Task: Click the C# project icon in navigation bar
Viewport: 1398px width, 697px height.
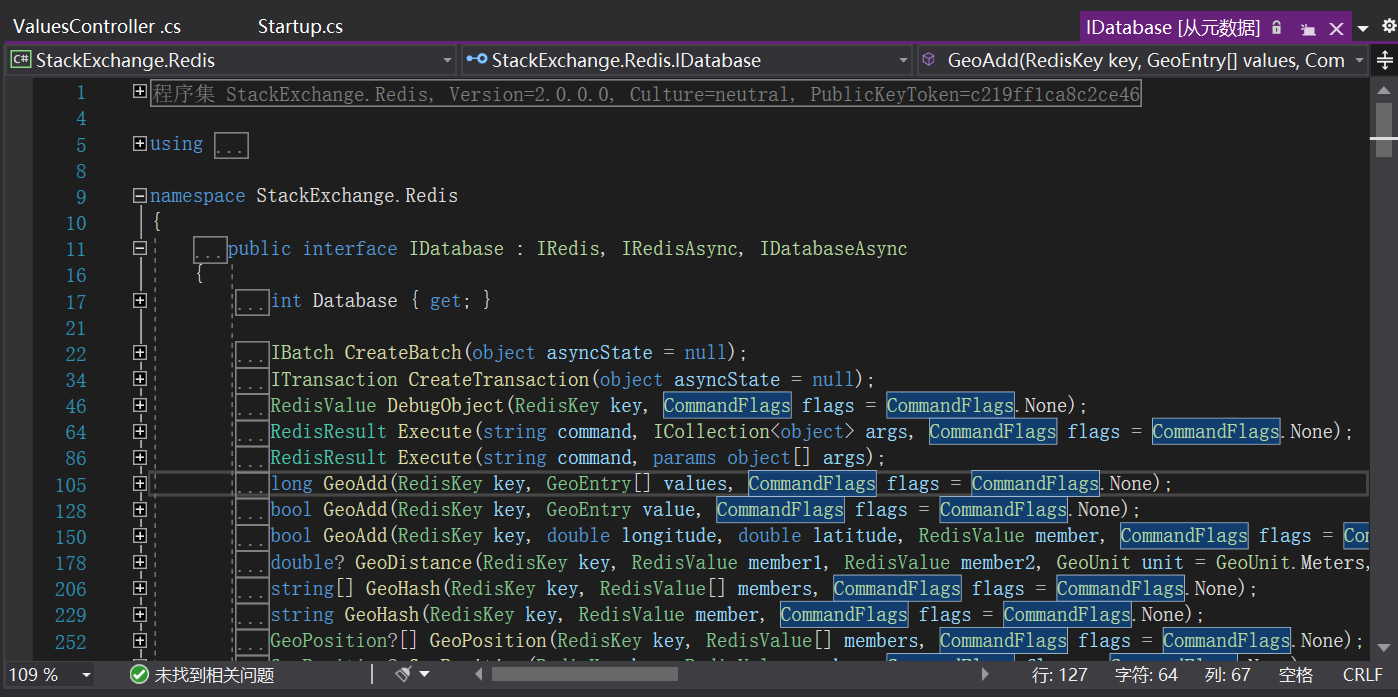Action: [x=20, y=60]
